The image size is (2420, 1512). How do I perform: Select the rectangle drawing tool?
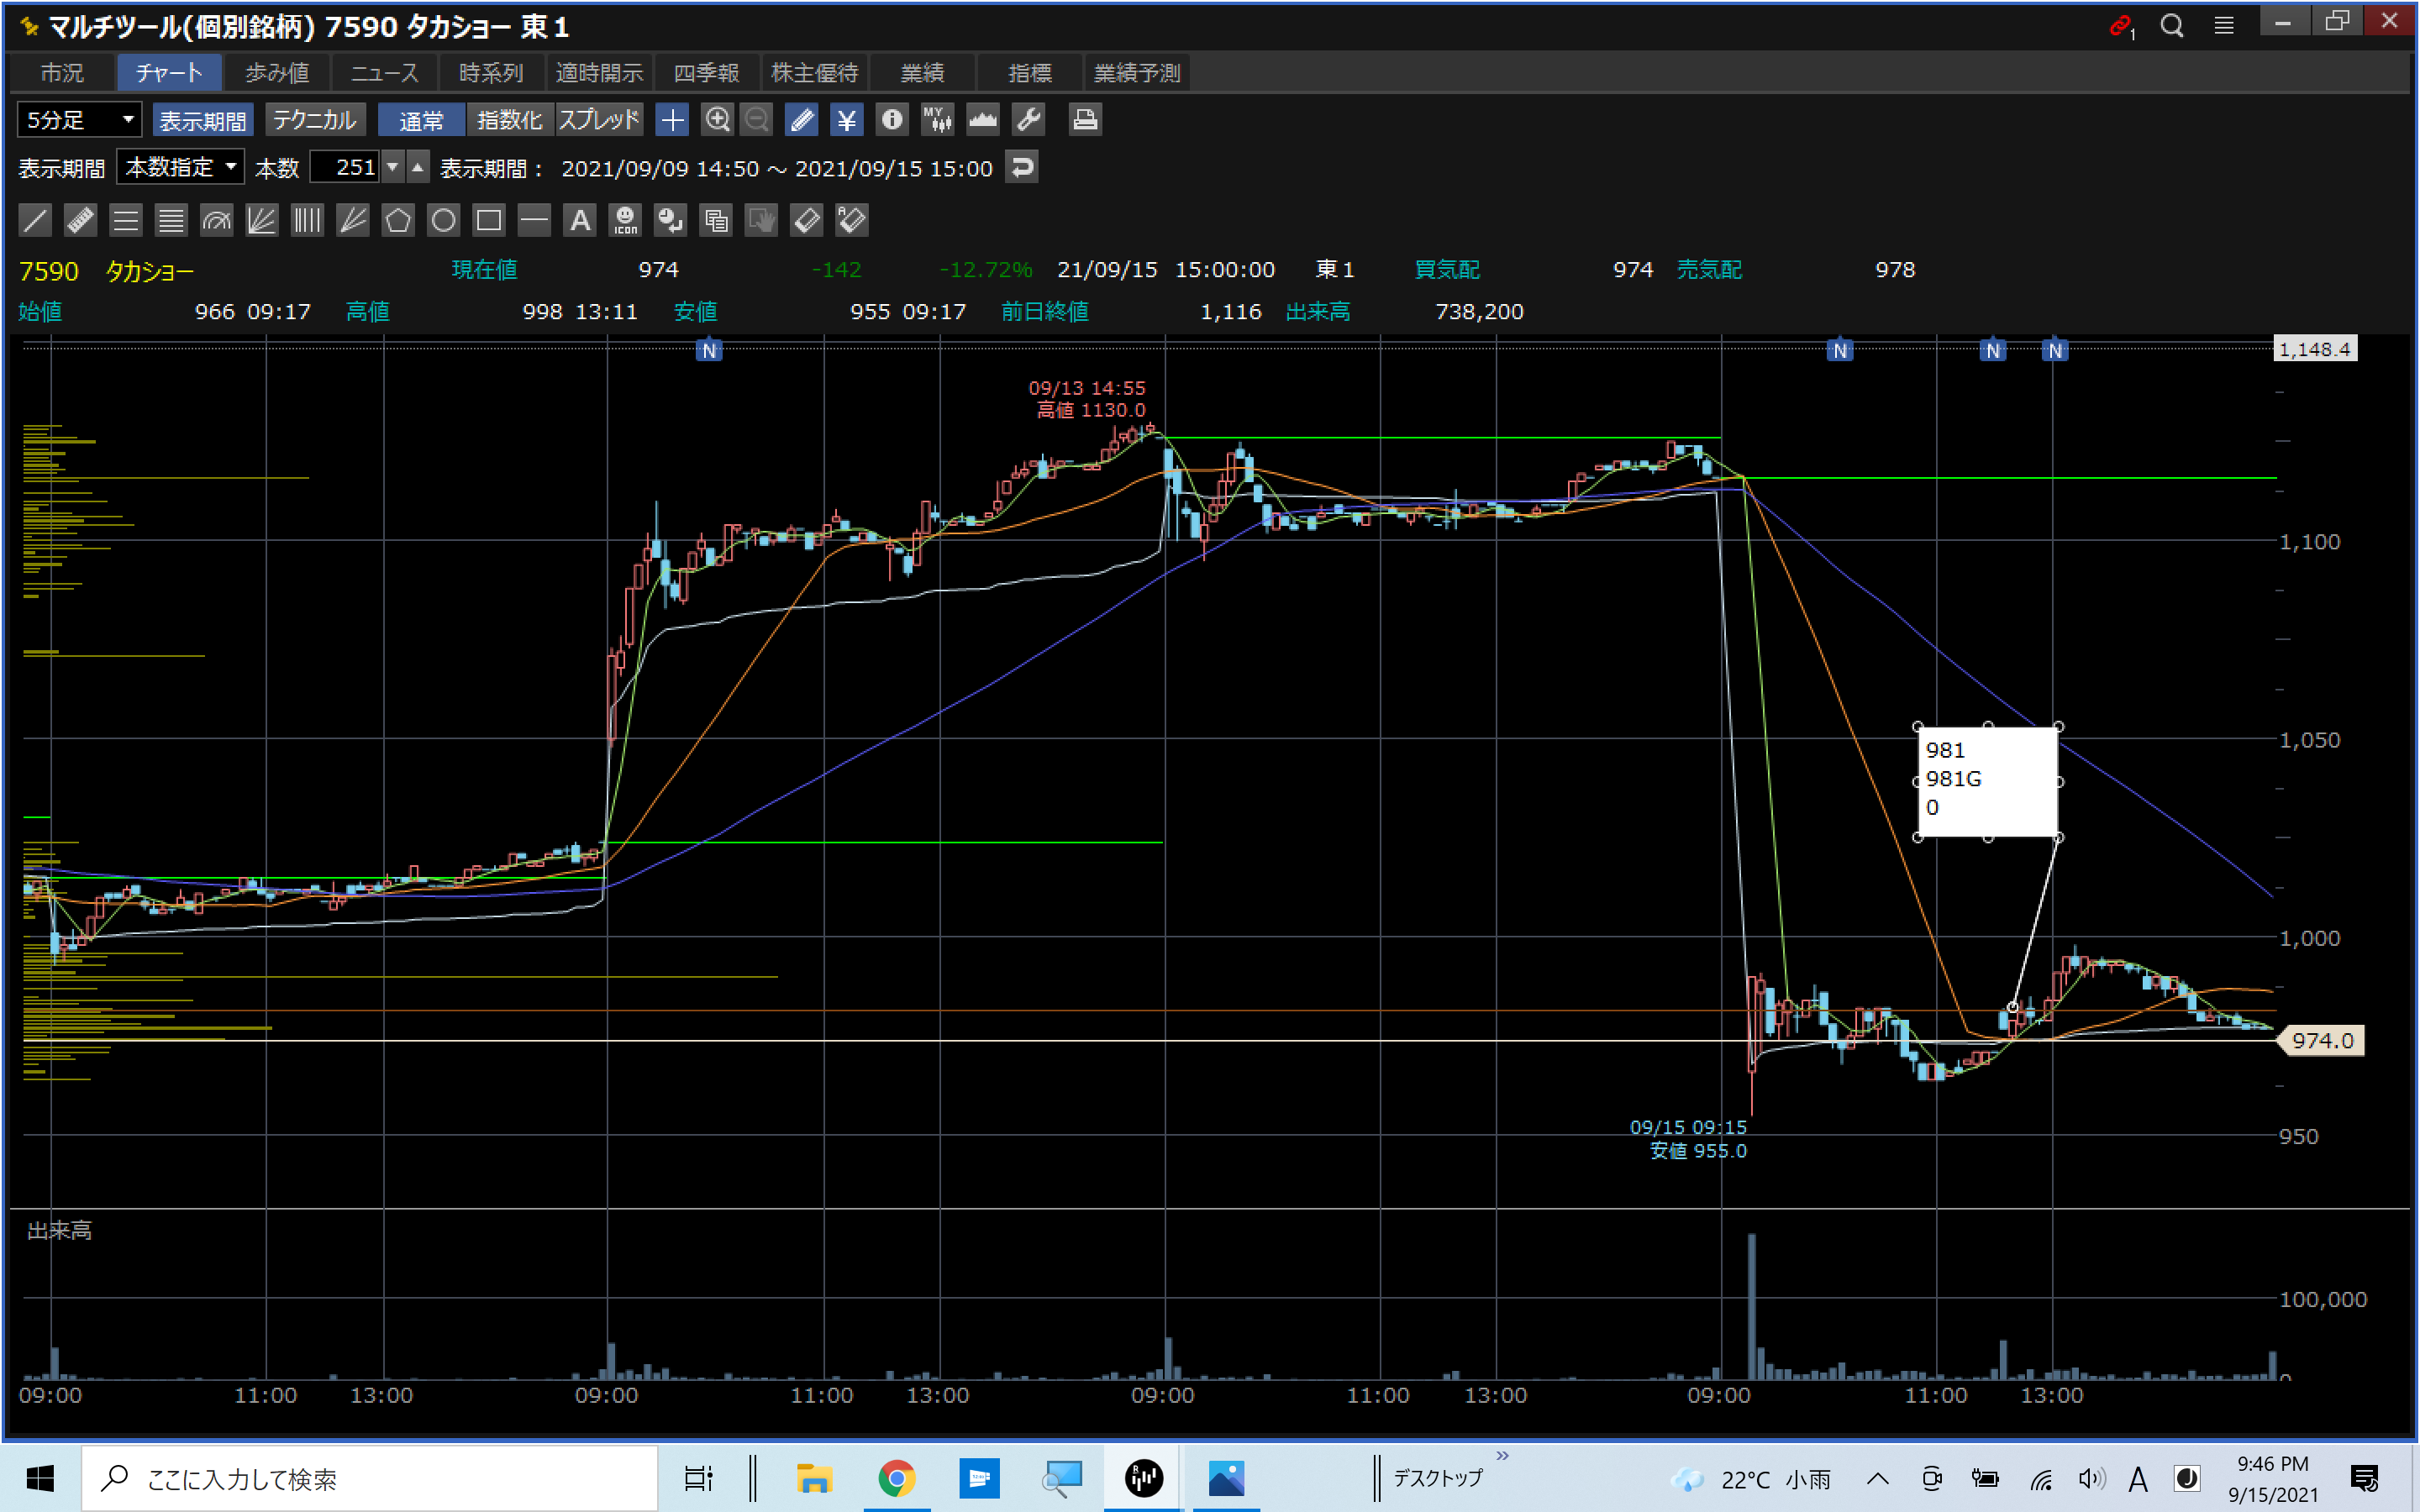489,220
